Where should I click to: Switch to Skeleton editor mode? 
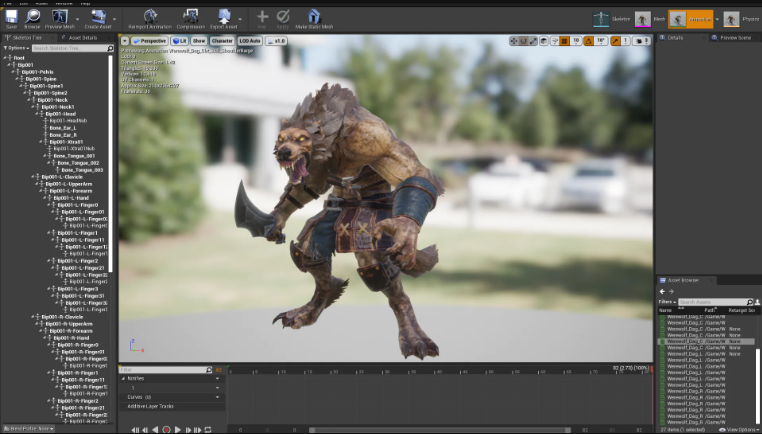click(612, 19)
